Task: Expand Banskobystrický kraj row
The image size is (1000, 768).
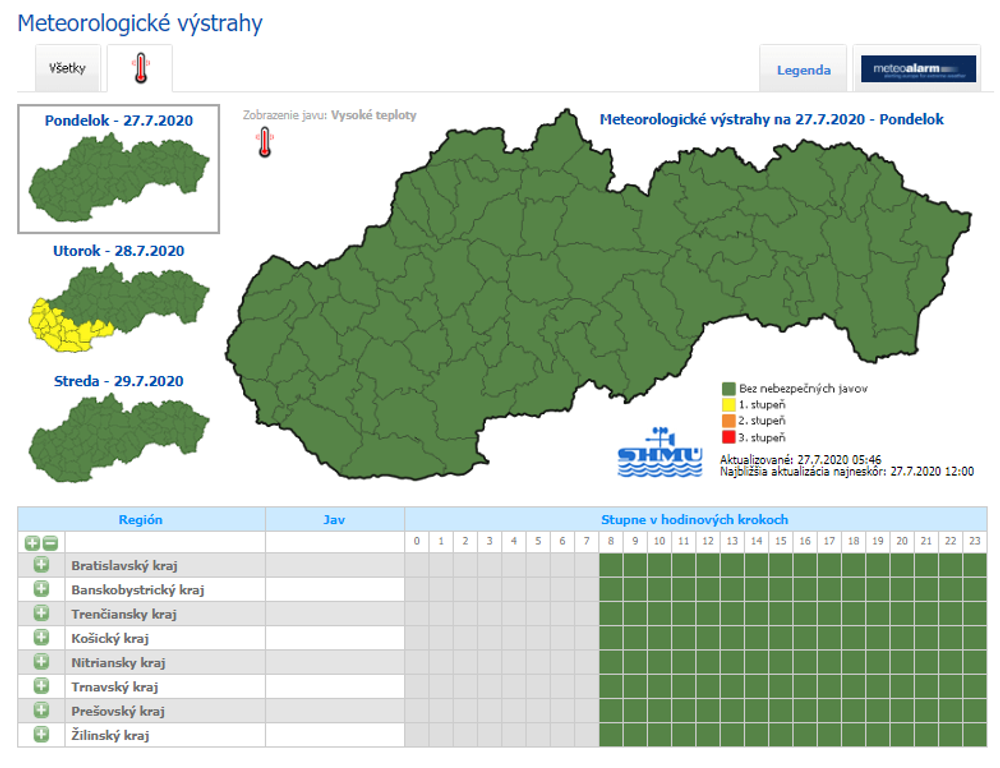Action: [x=41, y=590]
